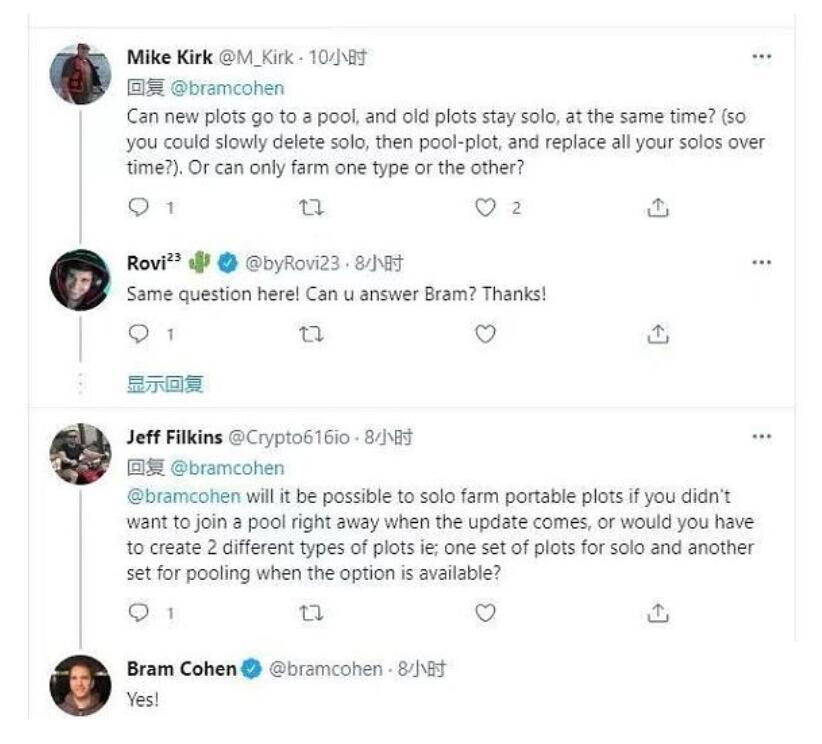Open more options on Rovi23's tweet
The width and height of the screenshot is (822, 744).
[761, 263]
